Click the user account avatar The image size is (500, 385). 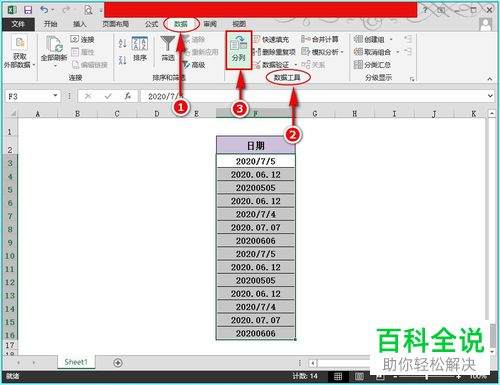coord(485,24)
